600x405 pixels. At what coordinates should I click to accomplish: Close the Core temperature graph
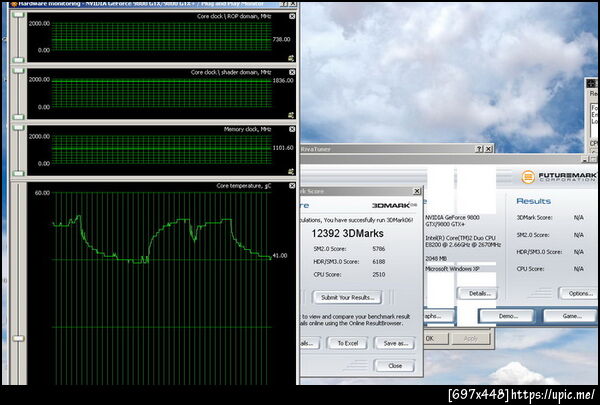pos(292,186)
